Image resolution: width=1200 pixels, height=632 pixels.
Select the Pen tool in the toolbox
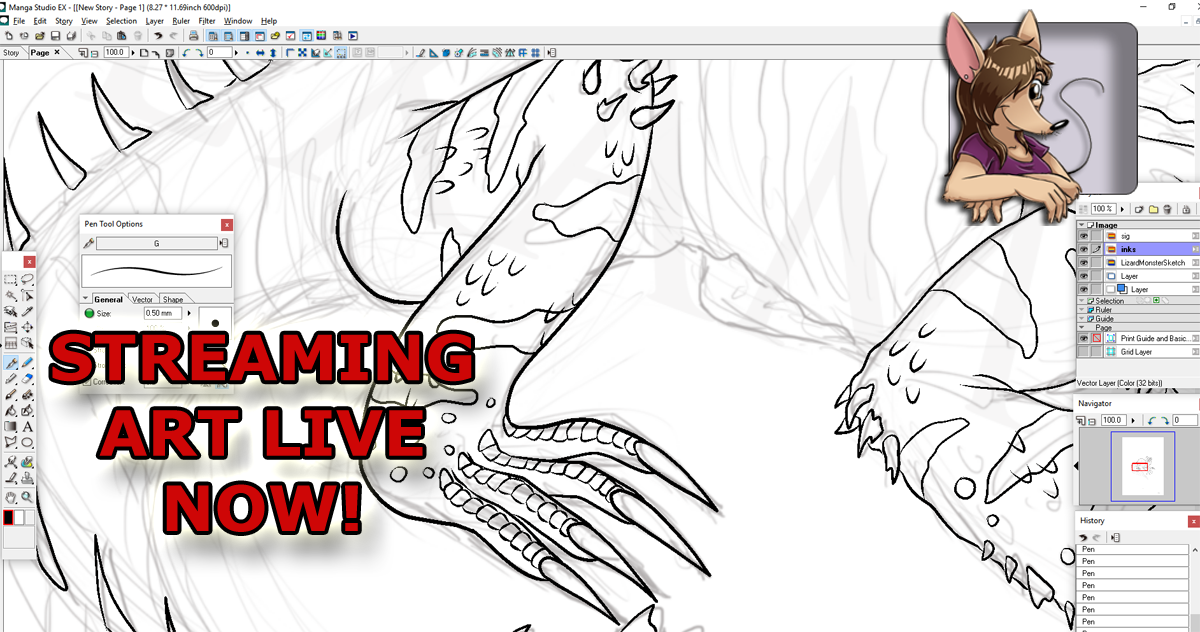(x=10, y=363)
